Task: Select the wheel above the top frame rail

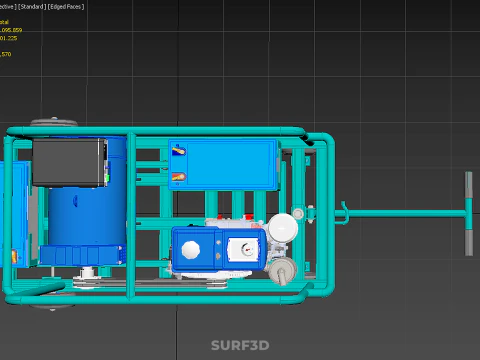Action: [54, 122]
